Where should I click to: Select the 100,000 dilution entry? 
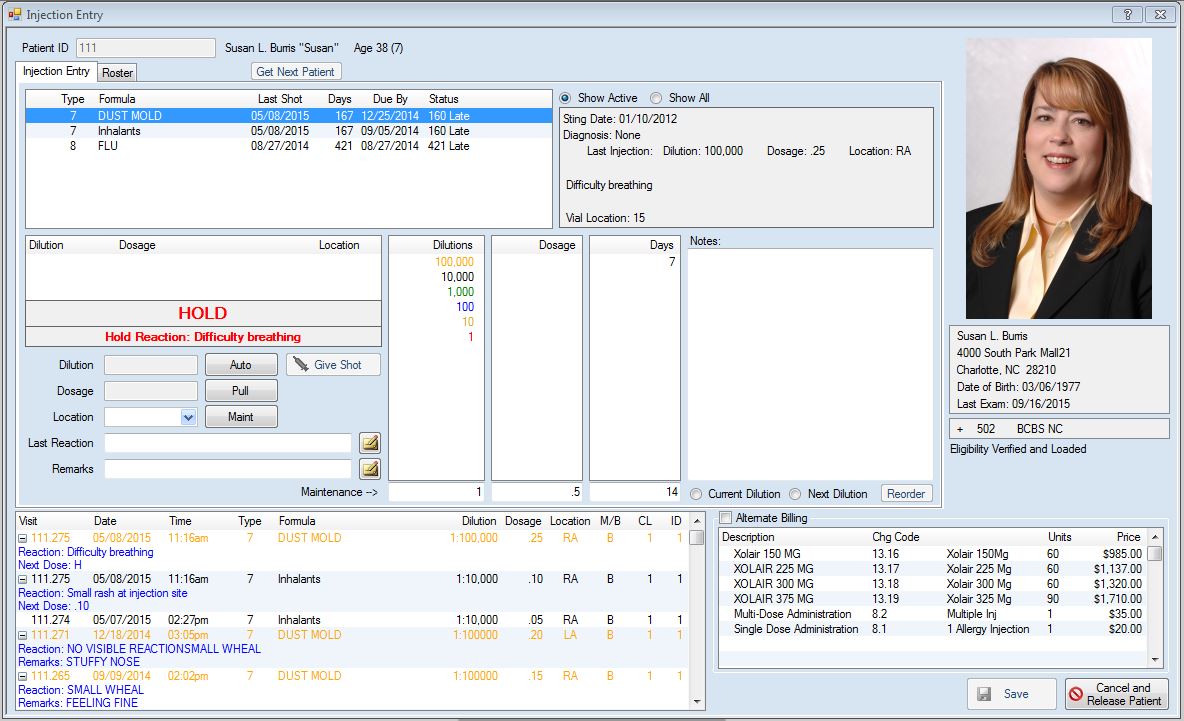point(455,262)
